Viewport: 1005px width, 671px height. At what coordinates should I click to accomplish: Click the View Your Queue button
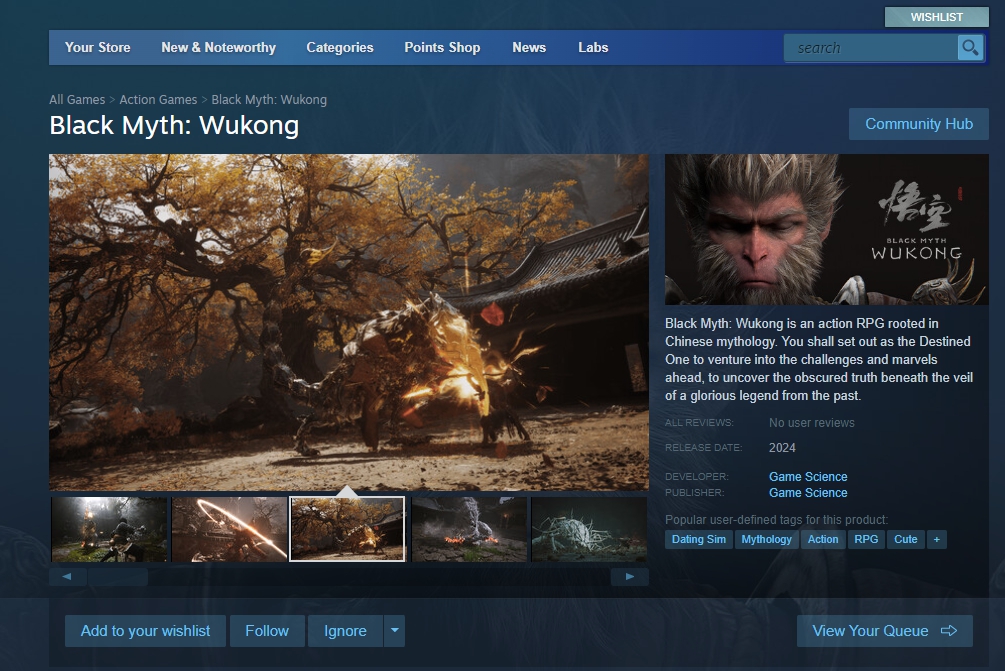[884, 631]
